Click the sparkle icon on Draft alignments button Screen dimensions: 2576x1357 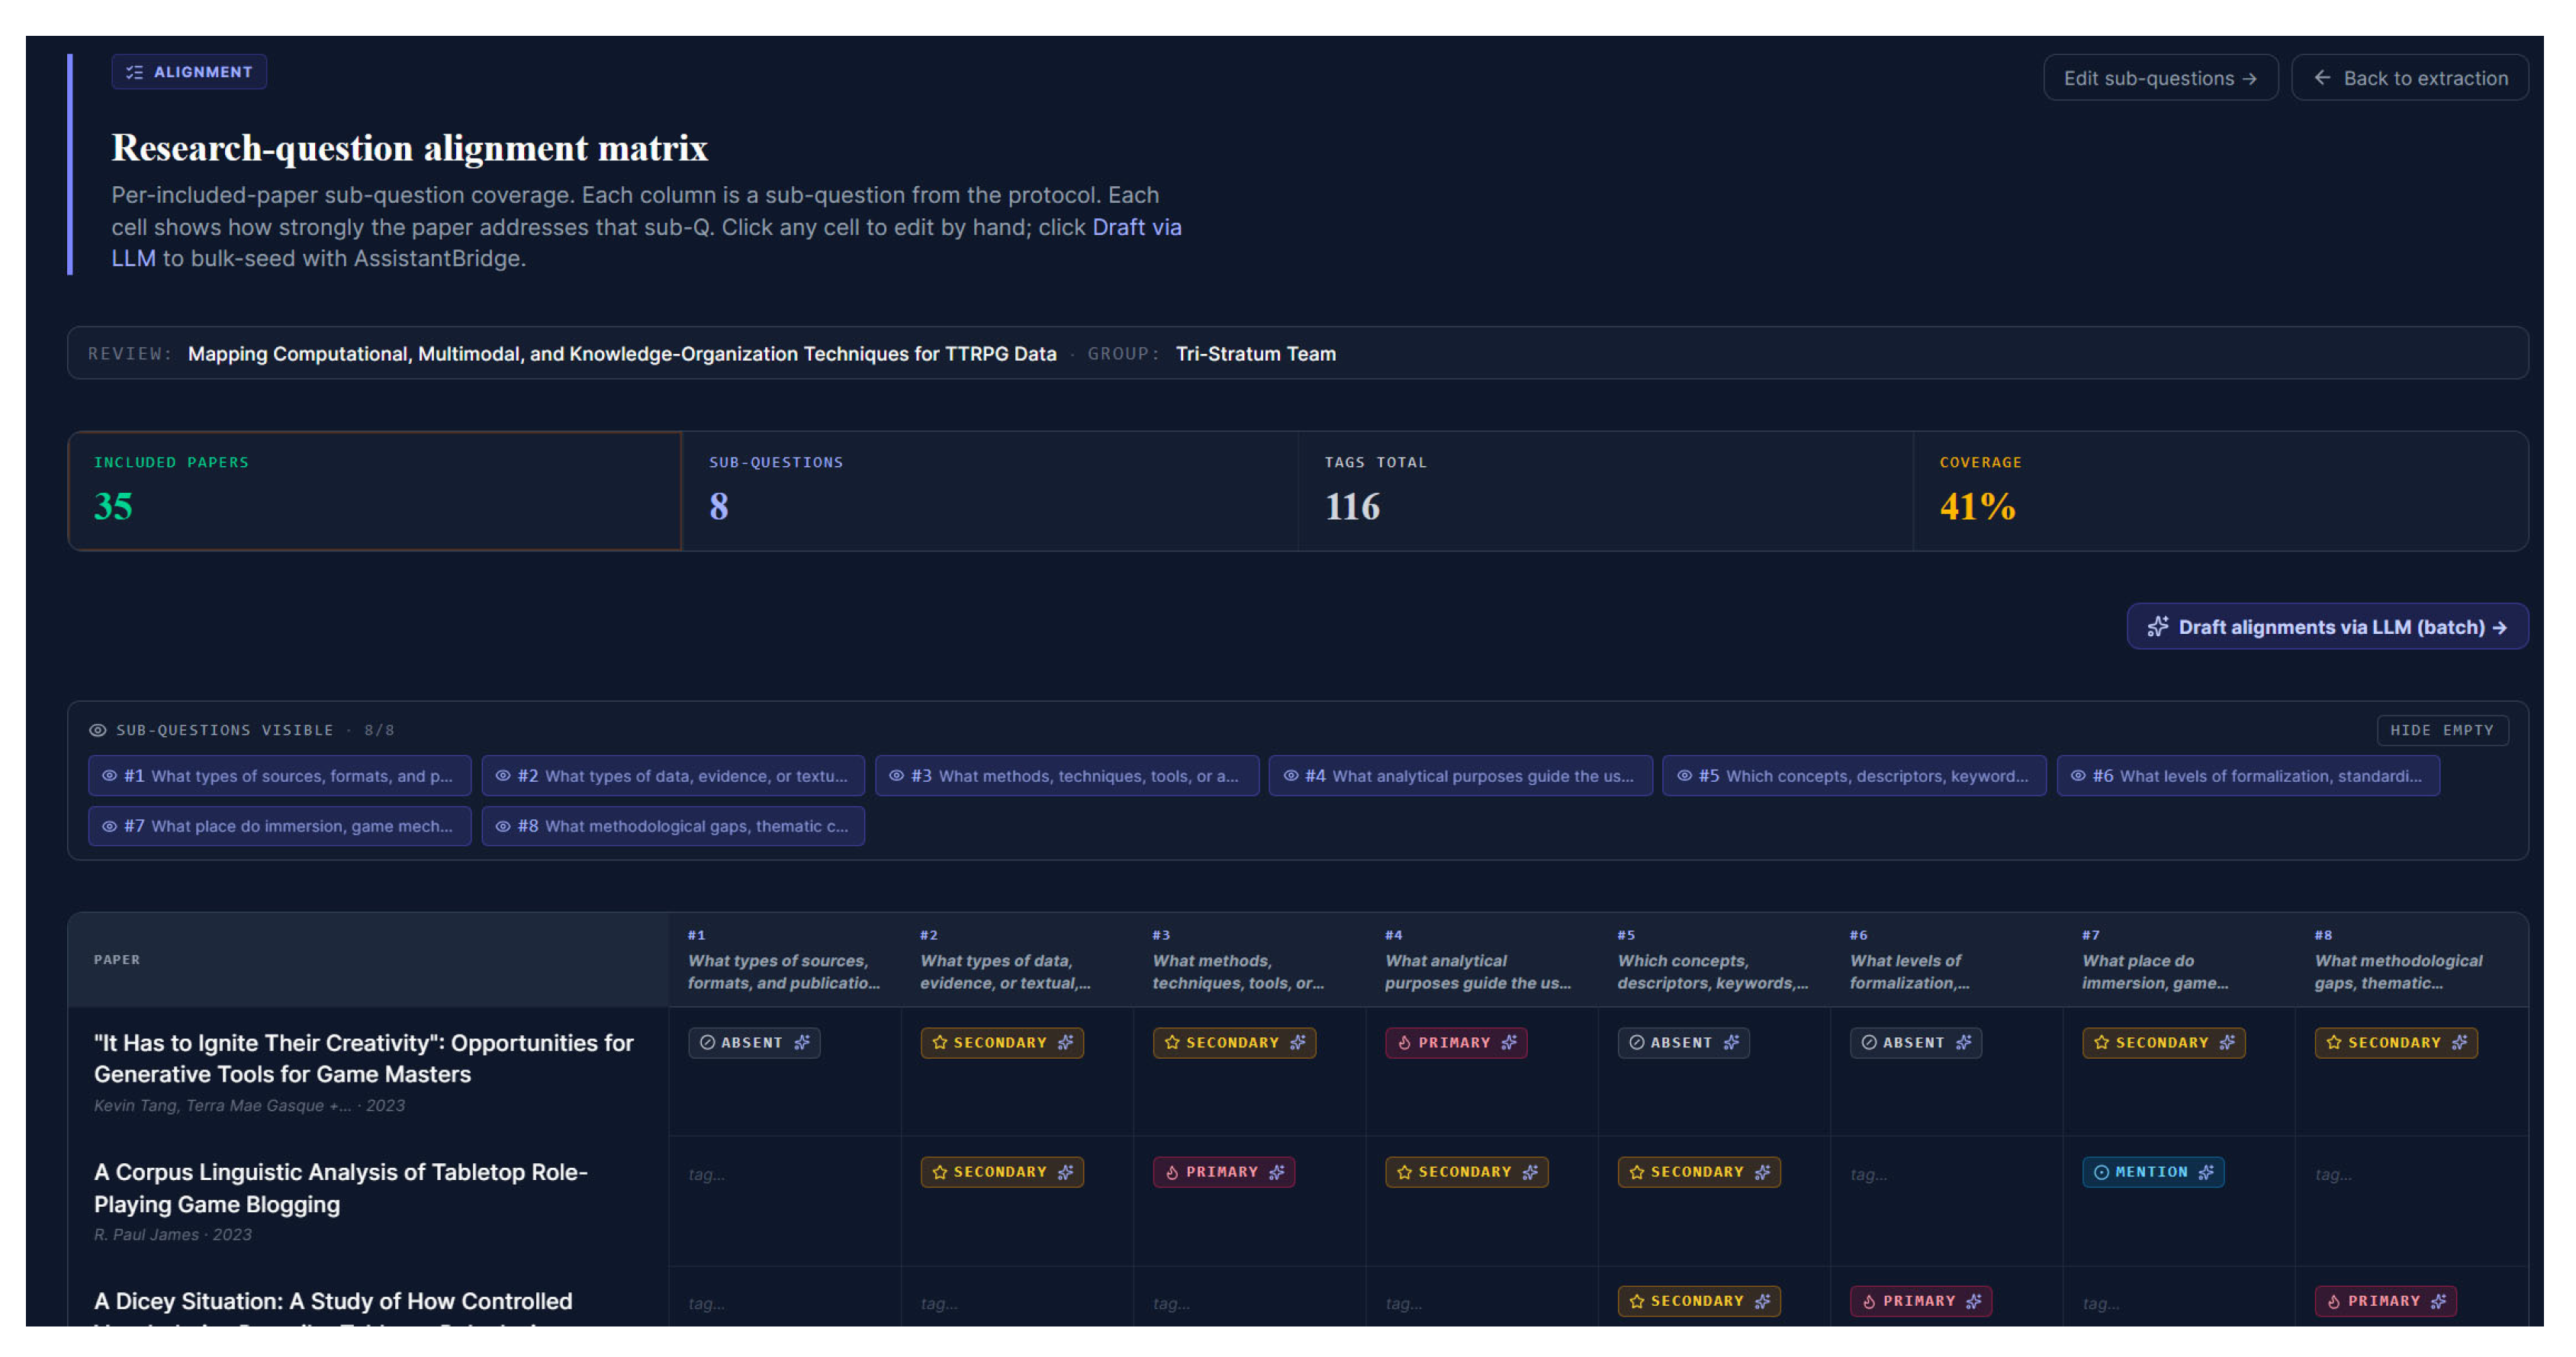pos(2158,627)
